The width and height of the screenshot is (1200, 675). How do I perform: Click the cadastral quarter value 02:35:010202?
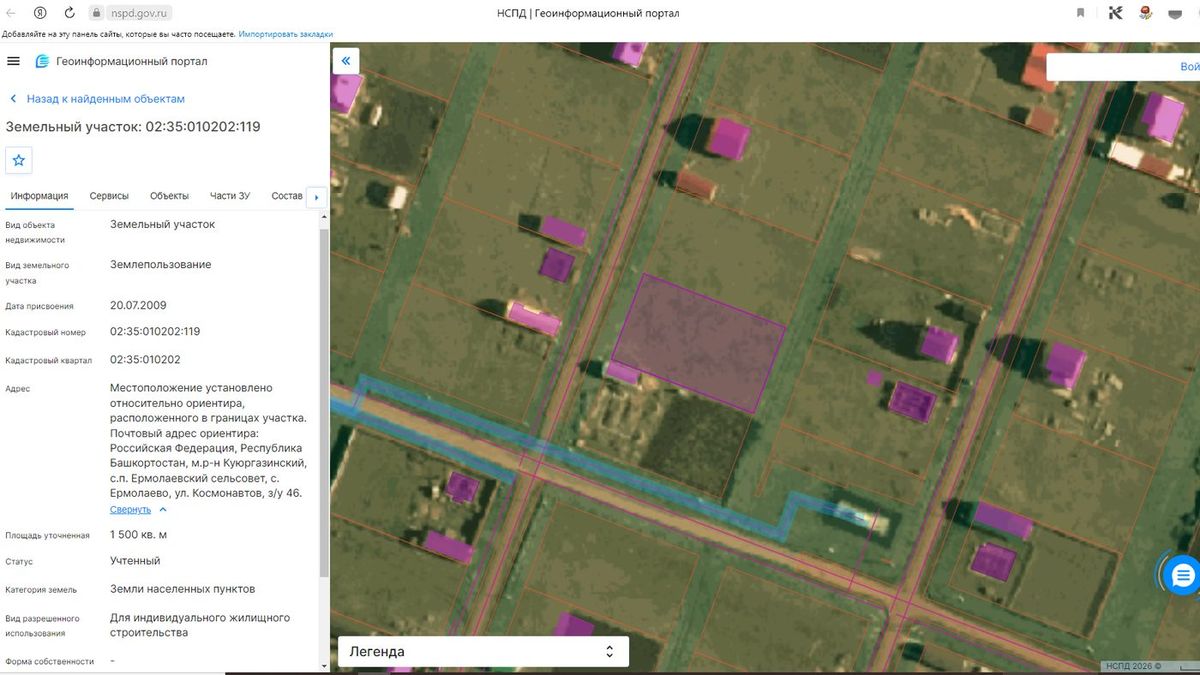145,359
